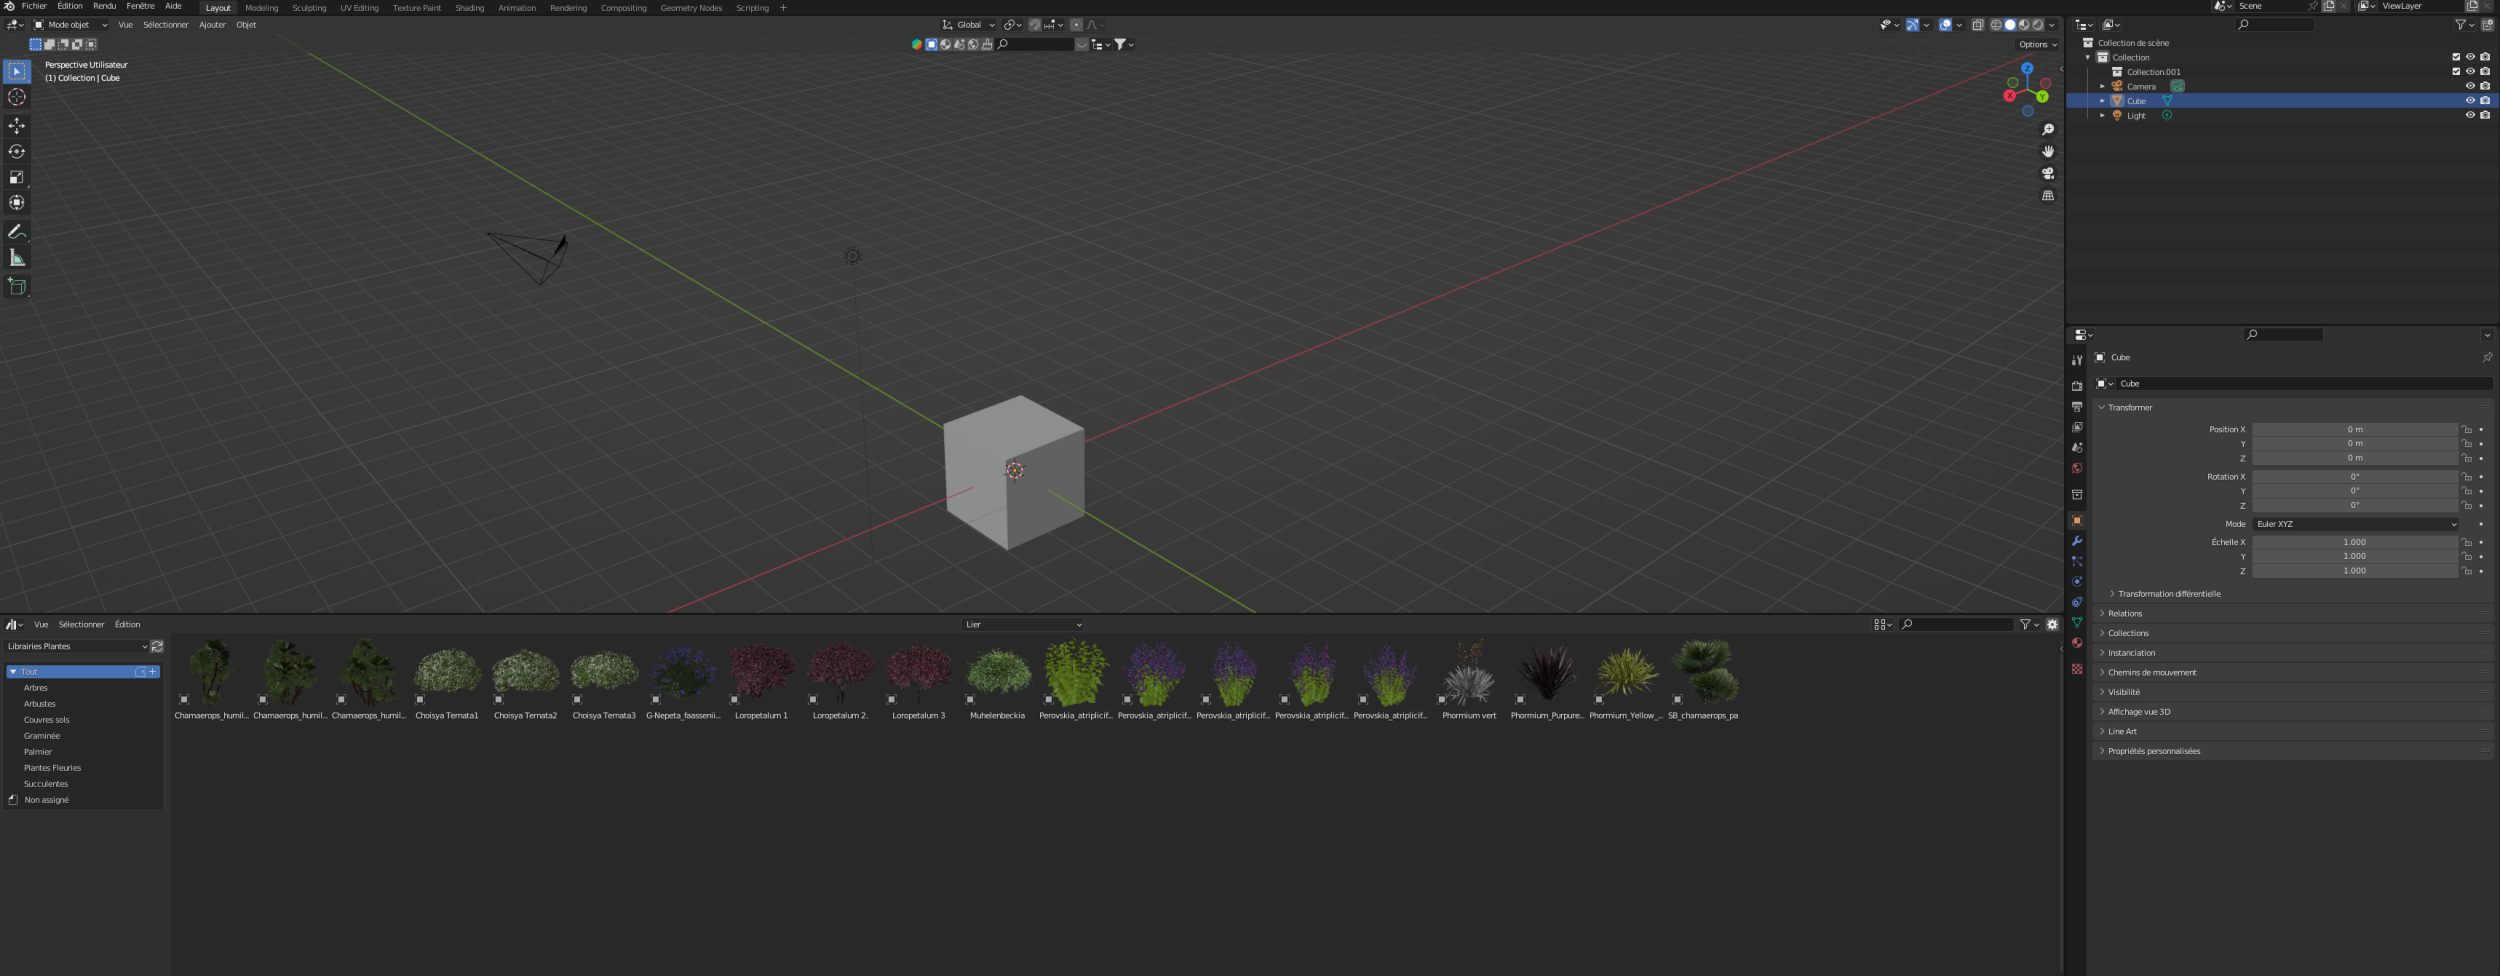This screenshot has height=976, width=2500.
Task: Open the Euler XYZ rotation mode dropdown
Action: pos(2355,523)
